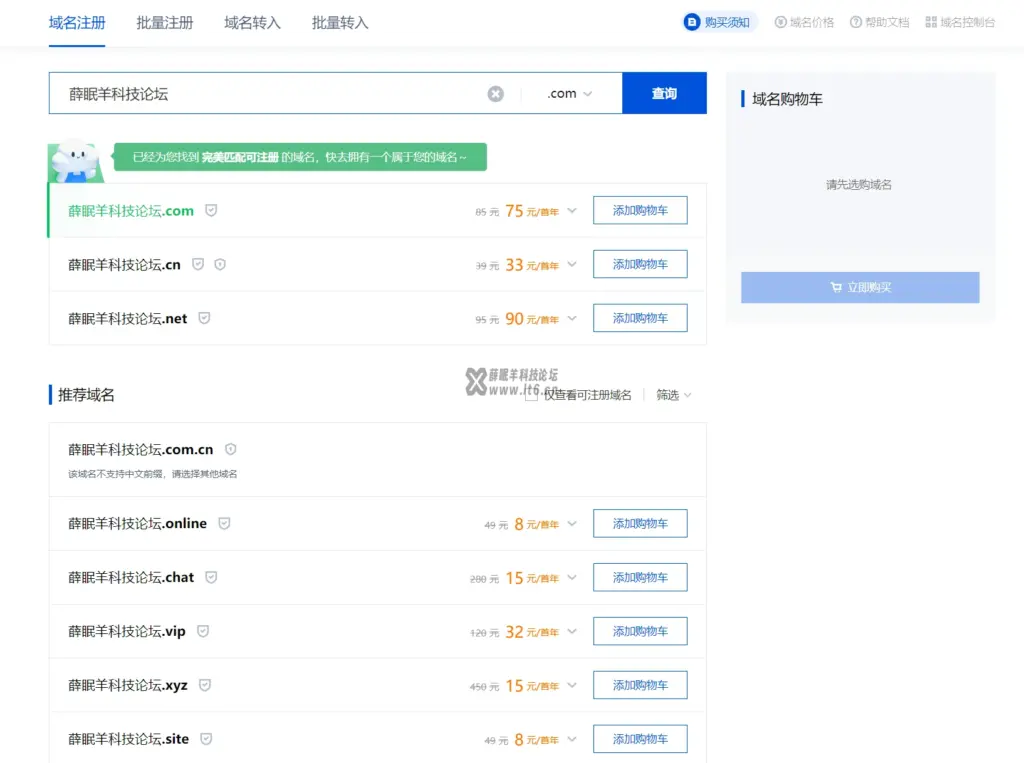Click the cloud mascot icon above the results

coord(76,161)
